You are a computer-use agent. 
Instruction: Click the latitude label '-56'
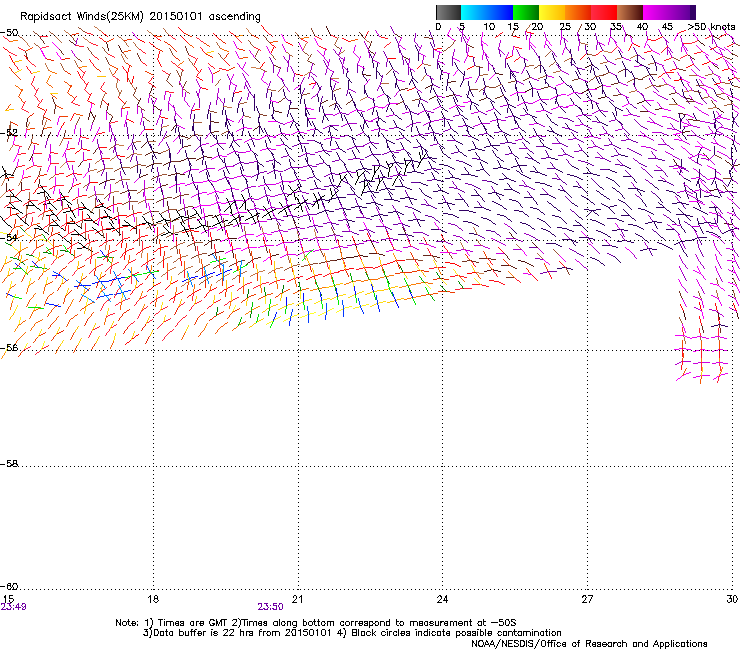[x=9, y=348]
